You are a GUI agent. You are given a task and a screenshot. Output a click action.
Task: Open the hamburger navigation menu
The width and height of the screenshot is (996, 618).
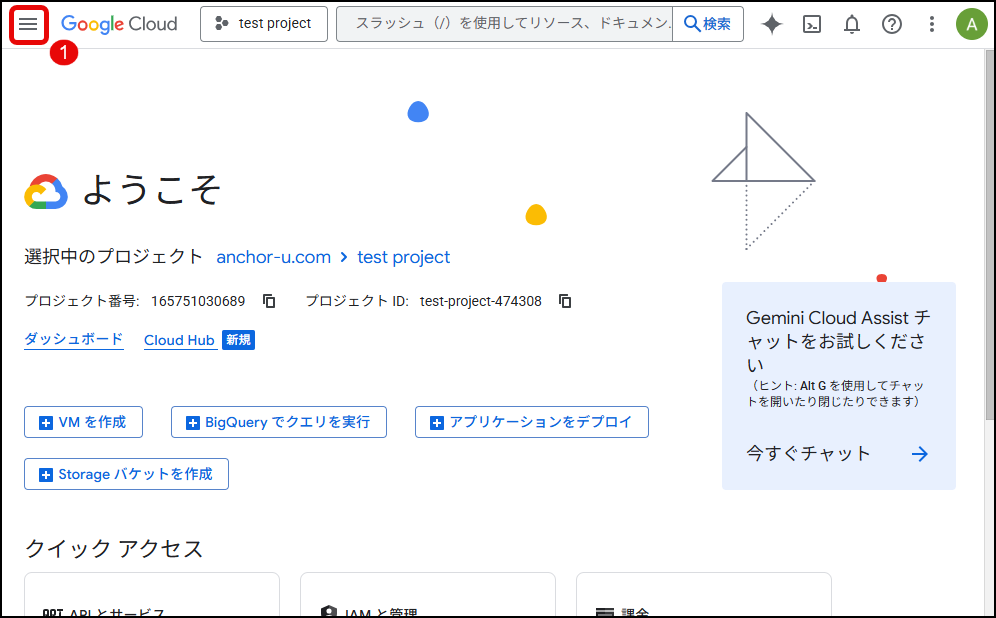[29, 24]
